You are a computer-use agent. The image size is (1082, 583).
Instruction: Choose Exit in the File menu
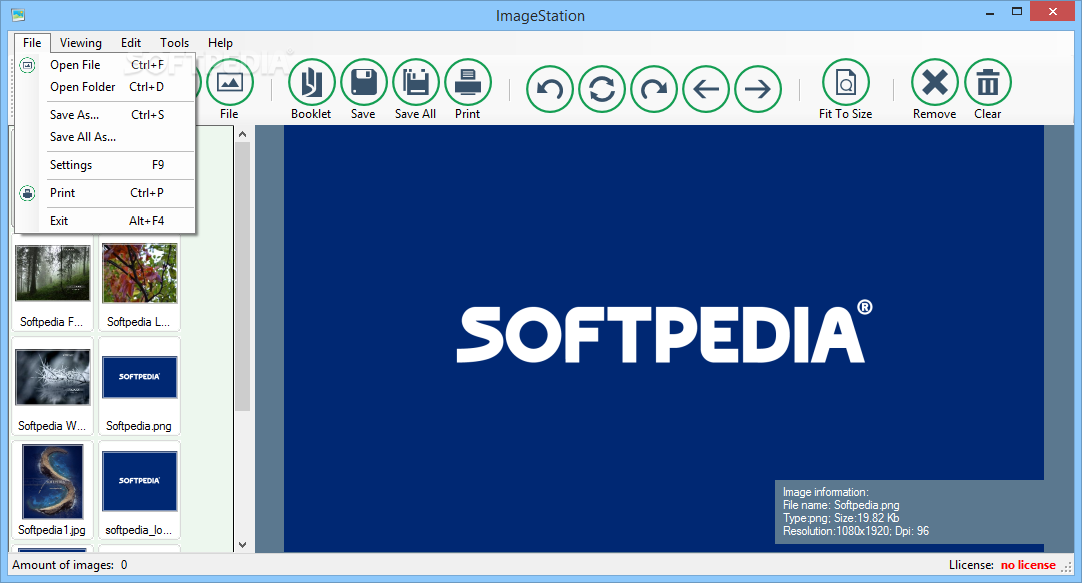106,221
